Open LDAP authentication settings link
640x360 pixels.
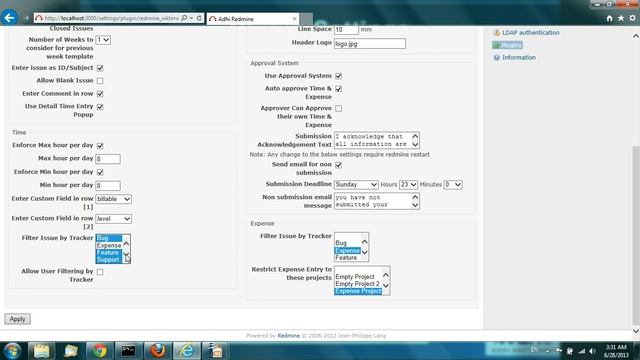[x=530, y=32]
